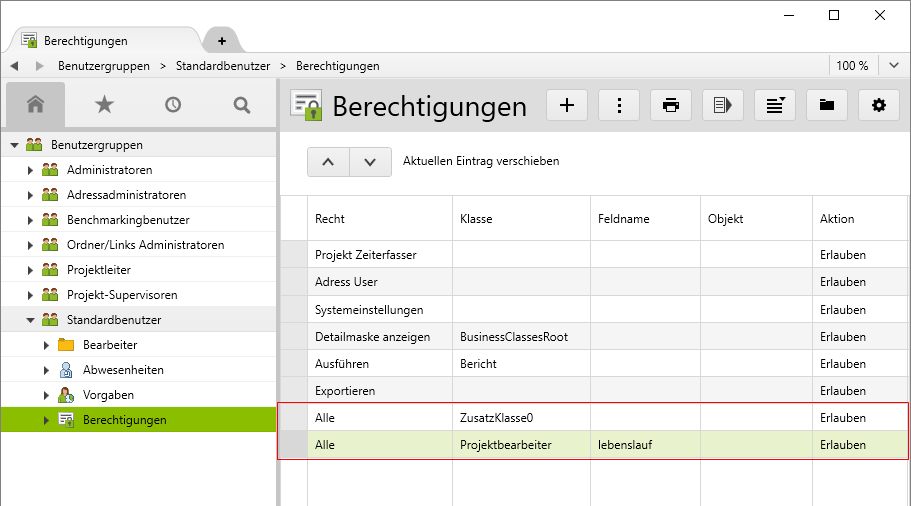Open the history clock tab

tap(173, 104)
